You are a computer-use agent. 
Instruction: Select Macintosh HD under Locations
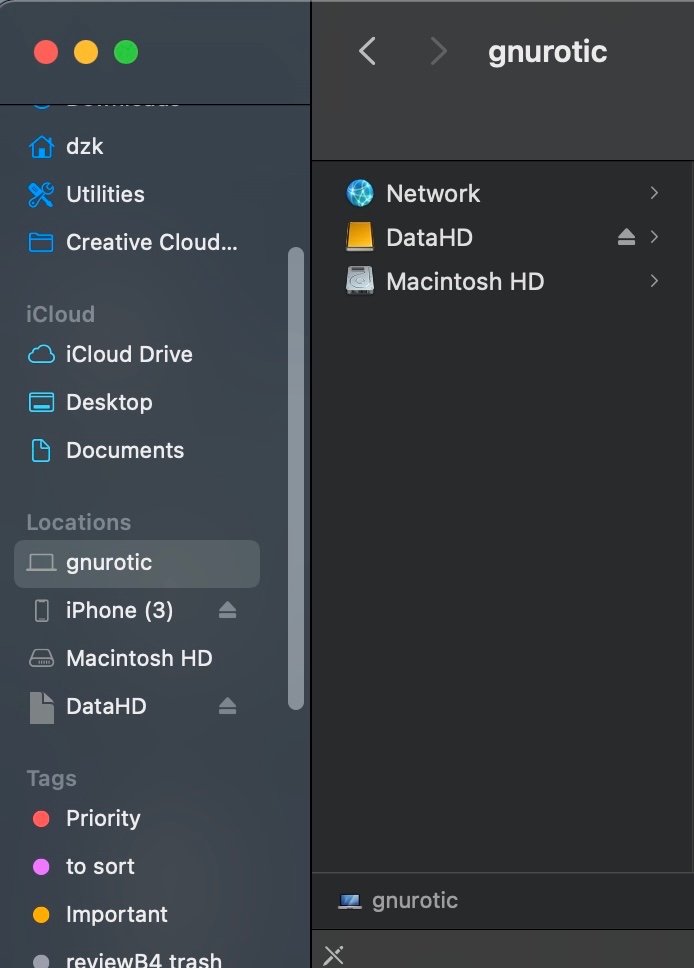138,658
